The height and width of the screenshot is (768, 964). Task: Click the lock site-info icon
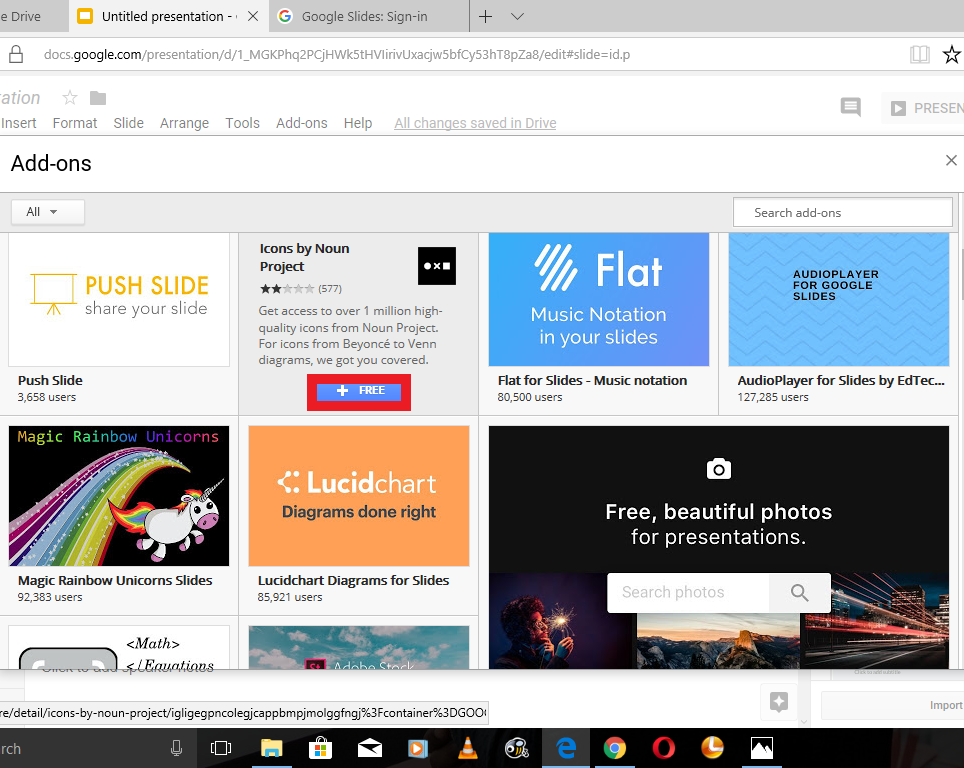(x=16, y=55)
